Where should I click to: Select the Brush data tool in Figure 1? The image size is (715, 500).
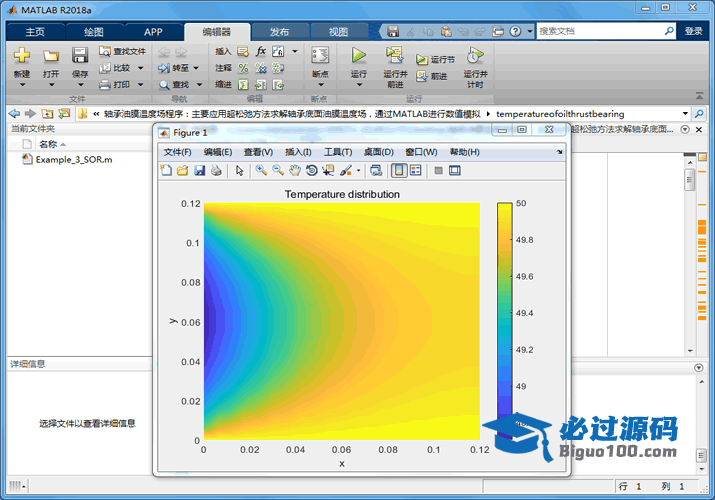coord(346,170)
